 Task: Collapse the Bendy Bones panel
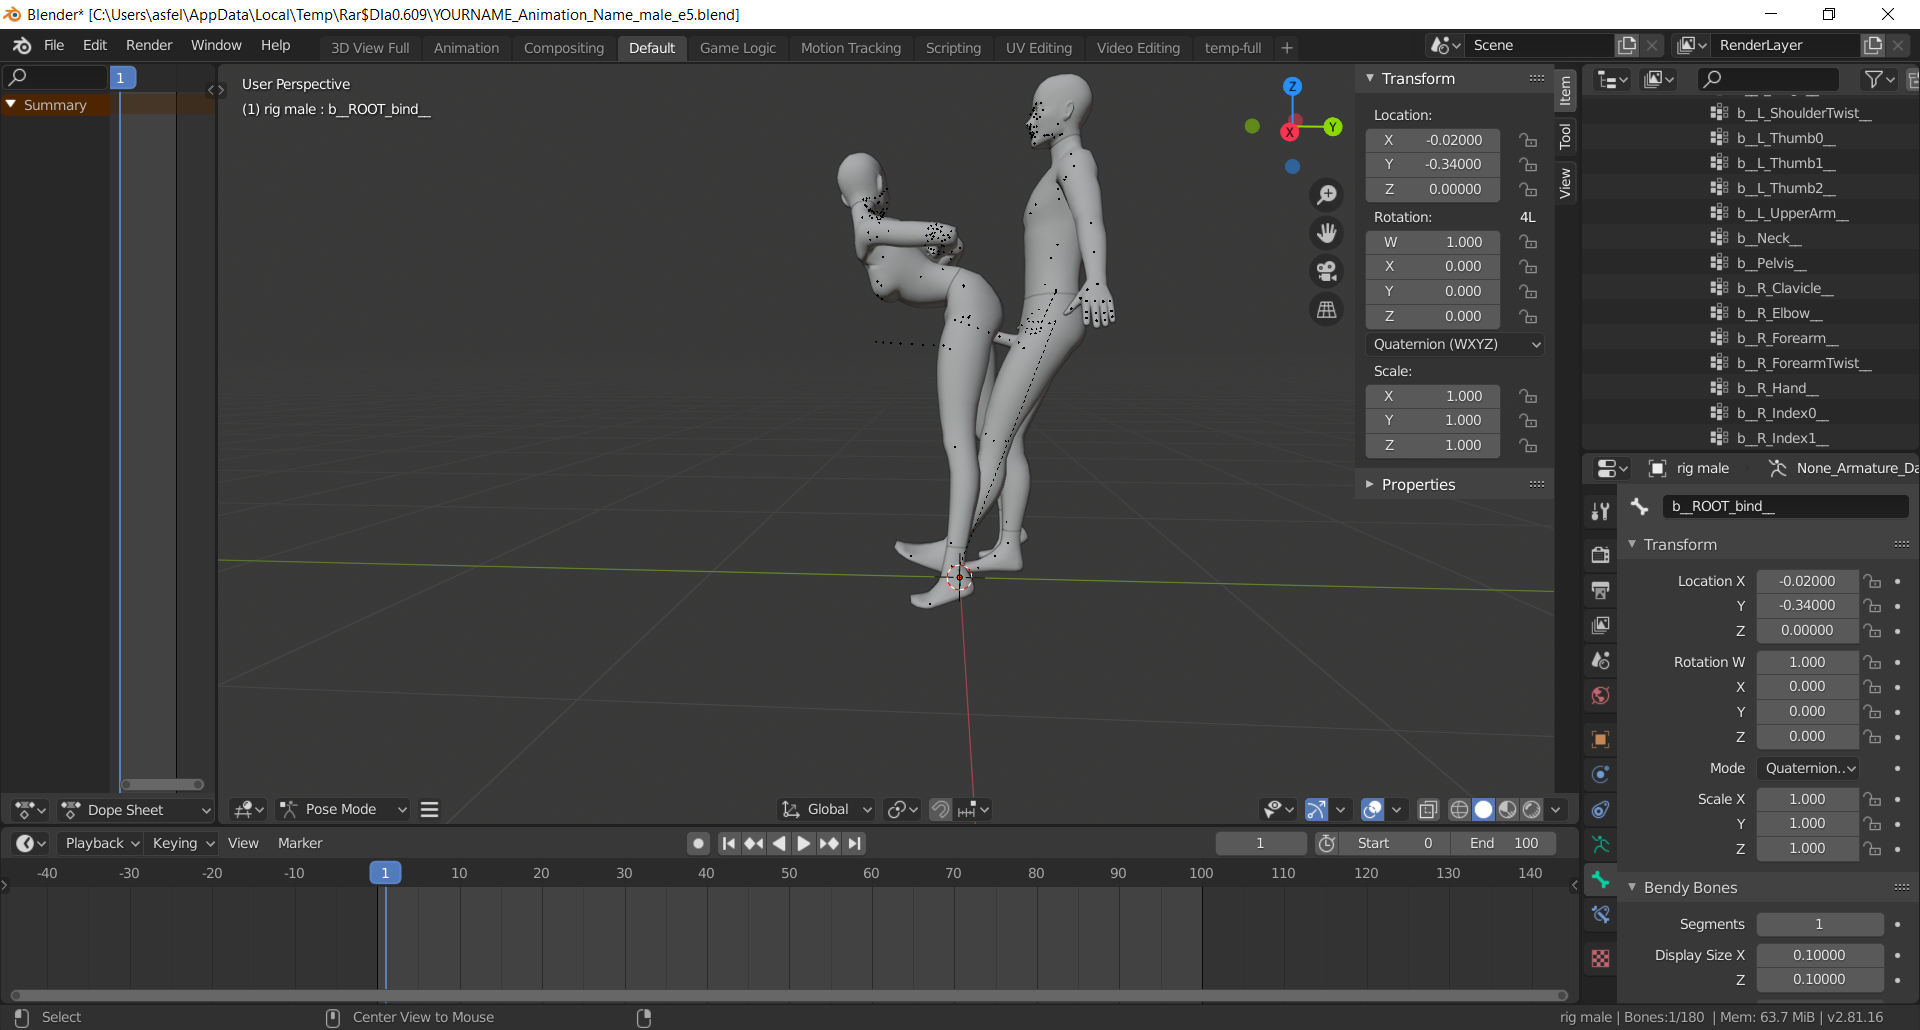tap(1690, 887)
